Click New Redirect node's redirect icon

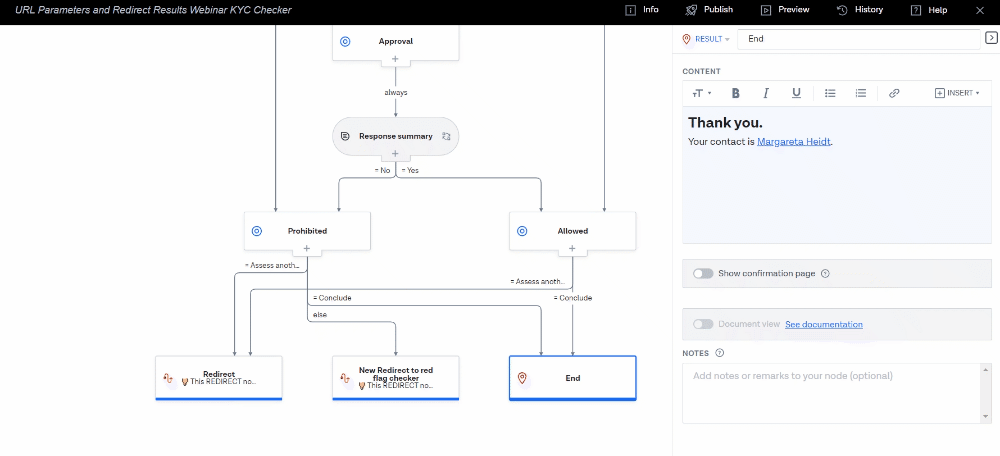[345, 378]
